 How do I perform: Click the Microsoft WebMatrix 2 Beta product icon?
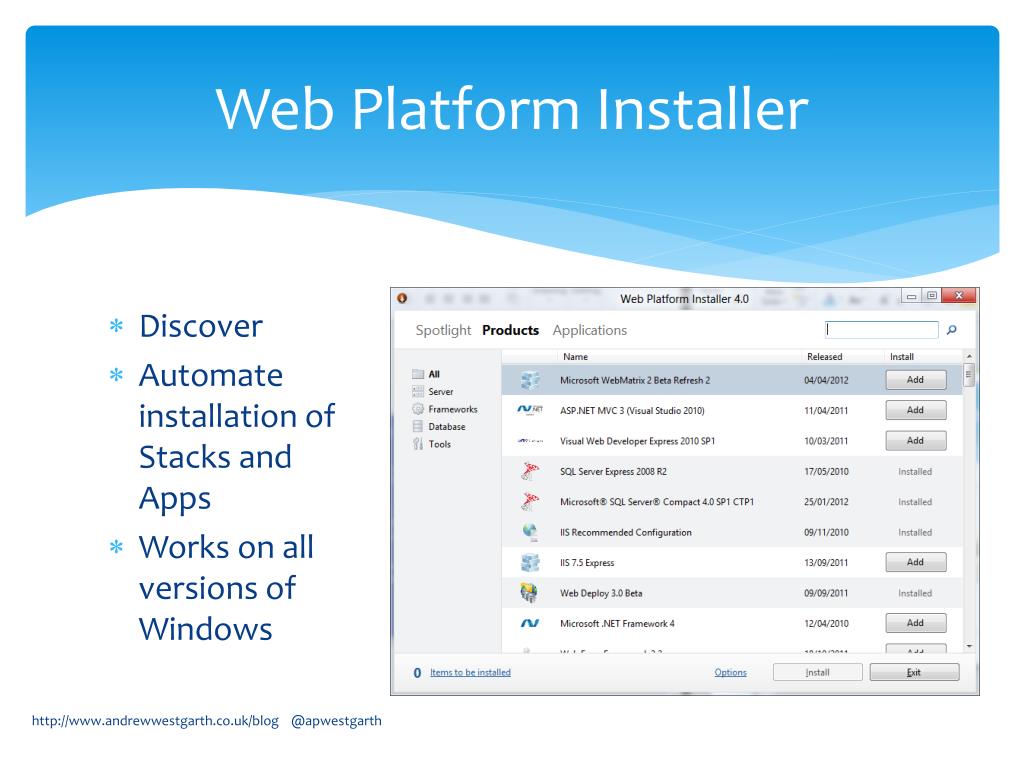[530, 380]
